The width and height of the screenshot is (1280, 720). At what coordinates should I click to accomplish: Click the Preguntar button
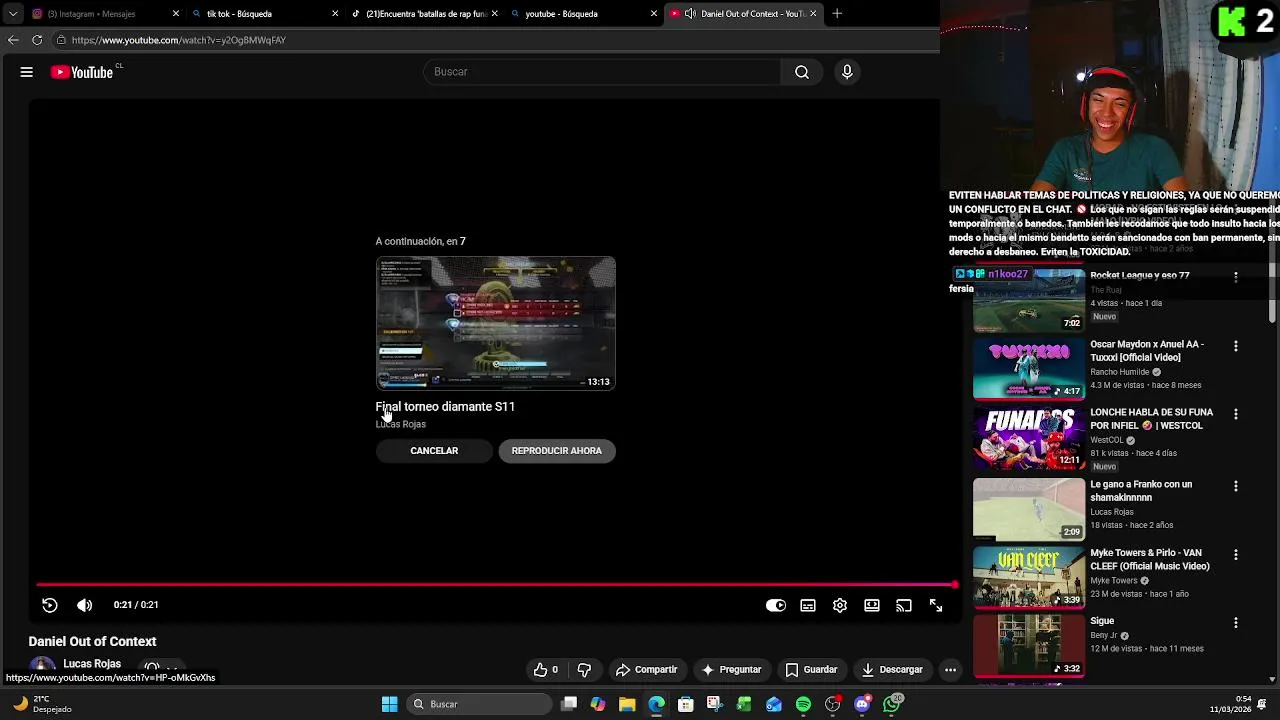(x=731, y=670)
